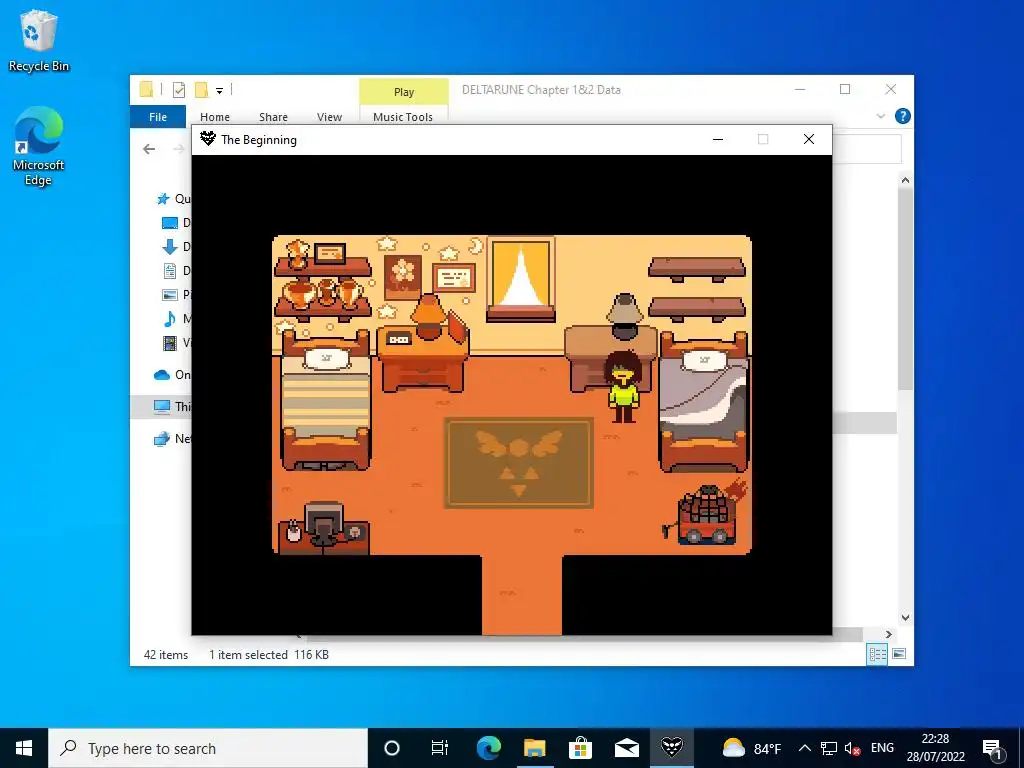Open Mail app from taskbar

pyautogui.click(x=626, y=748)
